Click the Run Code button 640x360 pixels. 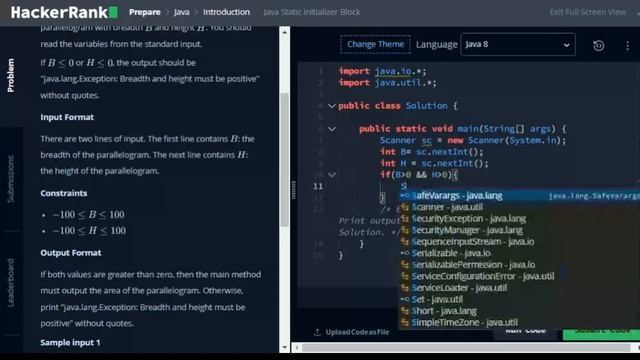click(x=526, y=333)
